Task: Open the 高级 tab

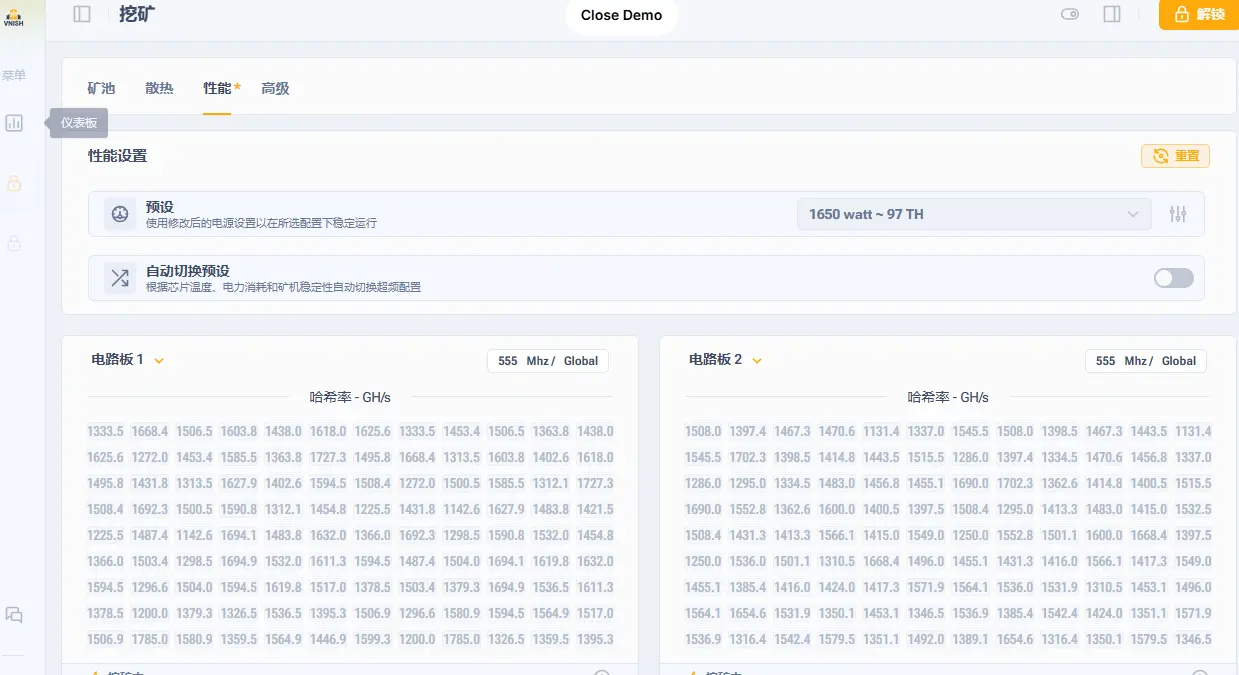Action: tap(275, 88)
